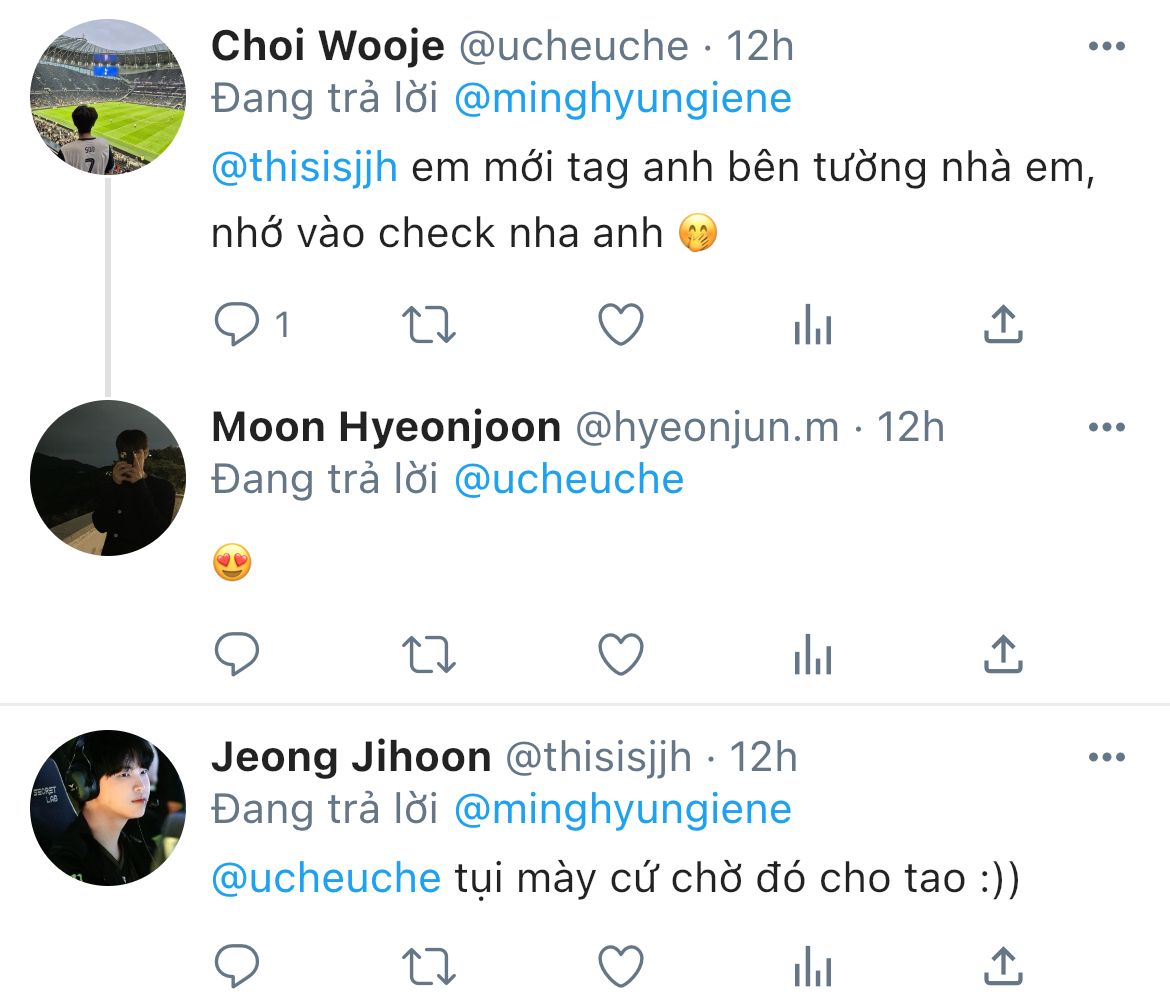The height and width of the screenshot is (1006, 1170).
Task: Open Choi Wooje's stadium profile picture
Action: (x=108, y=97)
